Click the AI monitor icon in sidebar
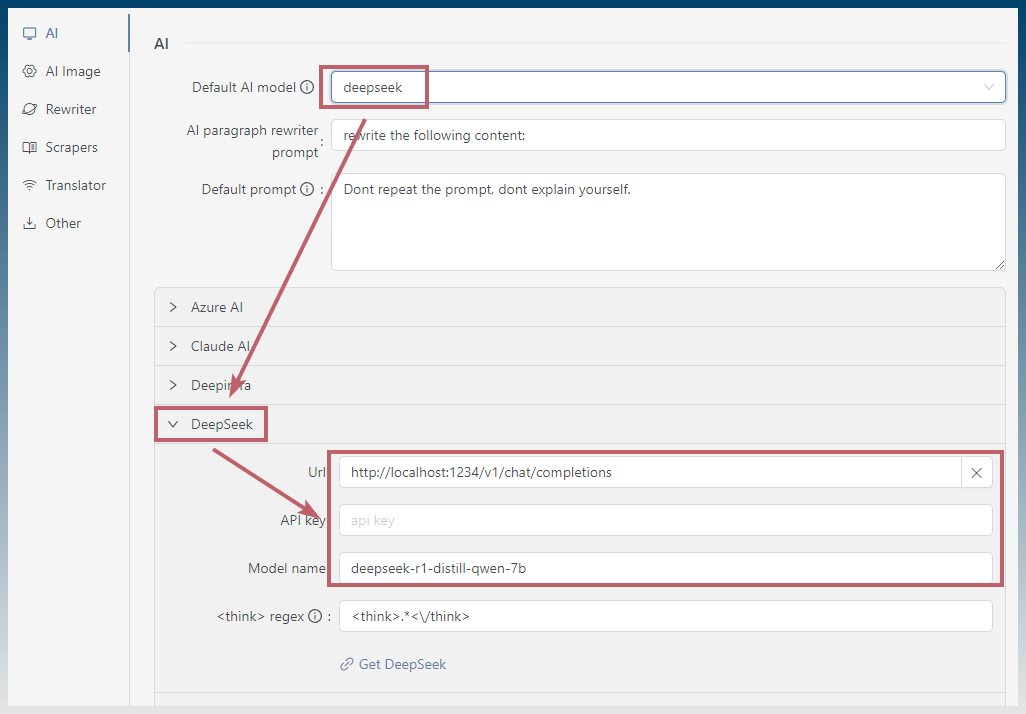This screenshot has width=1026, height=714. click(29, 33)
